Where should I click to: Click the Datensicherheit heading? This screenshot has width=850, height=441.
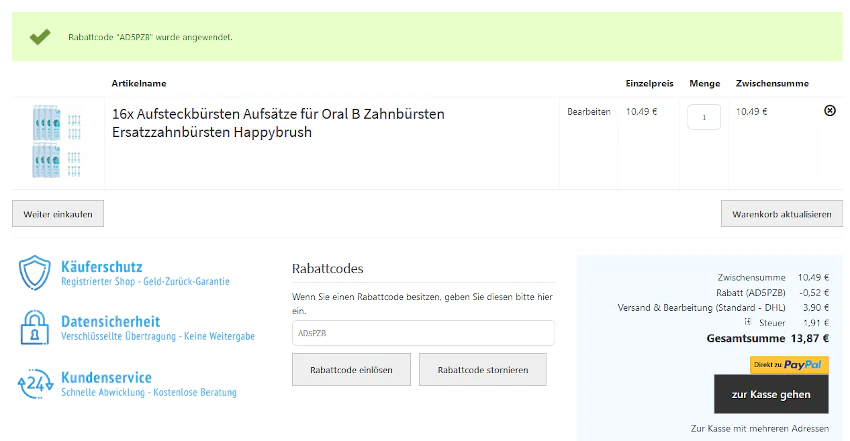(111, 321)
